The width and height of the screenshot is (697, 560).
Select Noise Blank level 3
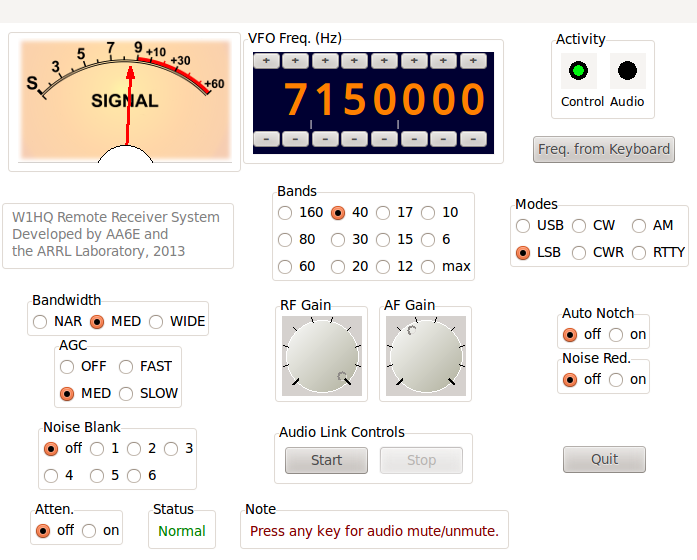pyautogui.click(x=171, y=449)
